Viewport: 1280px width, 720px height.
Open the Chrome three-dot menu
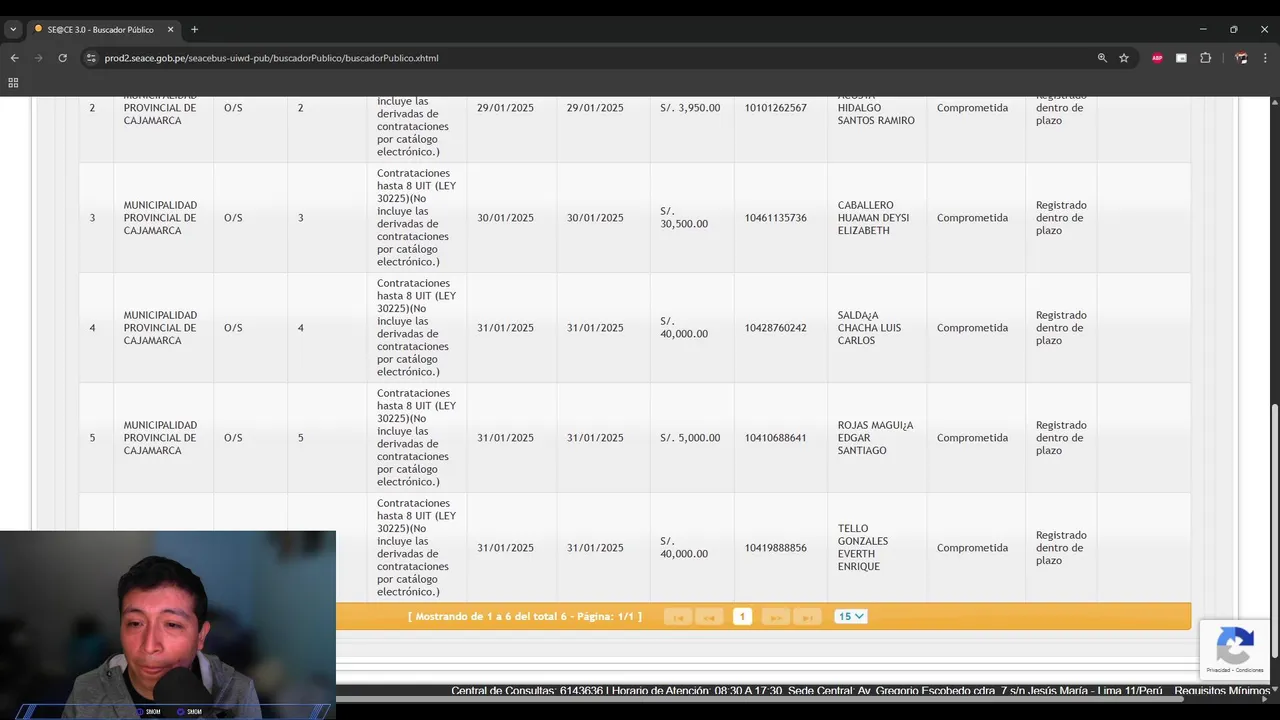tap(1265, 58)
